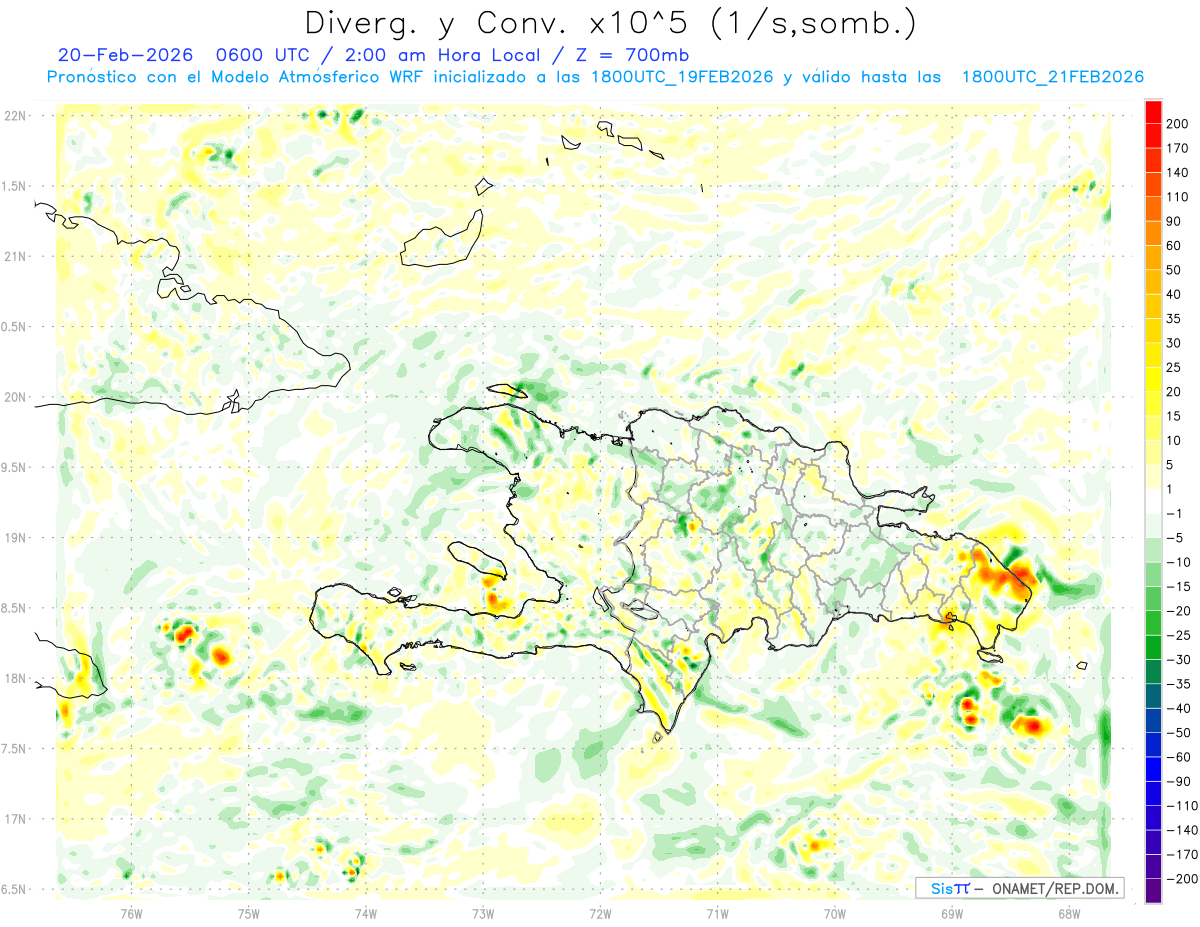
Task: Click the '-10' colorbar value
Action: pos(1179,562)
